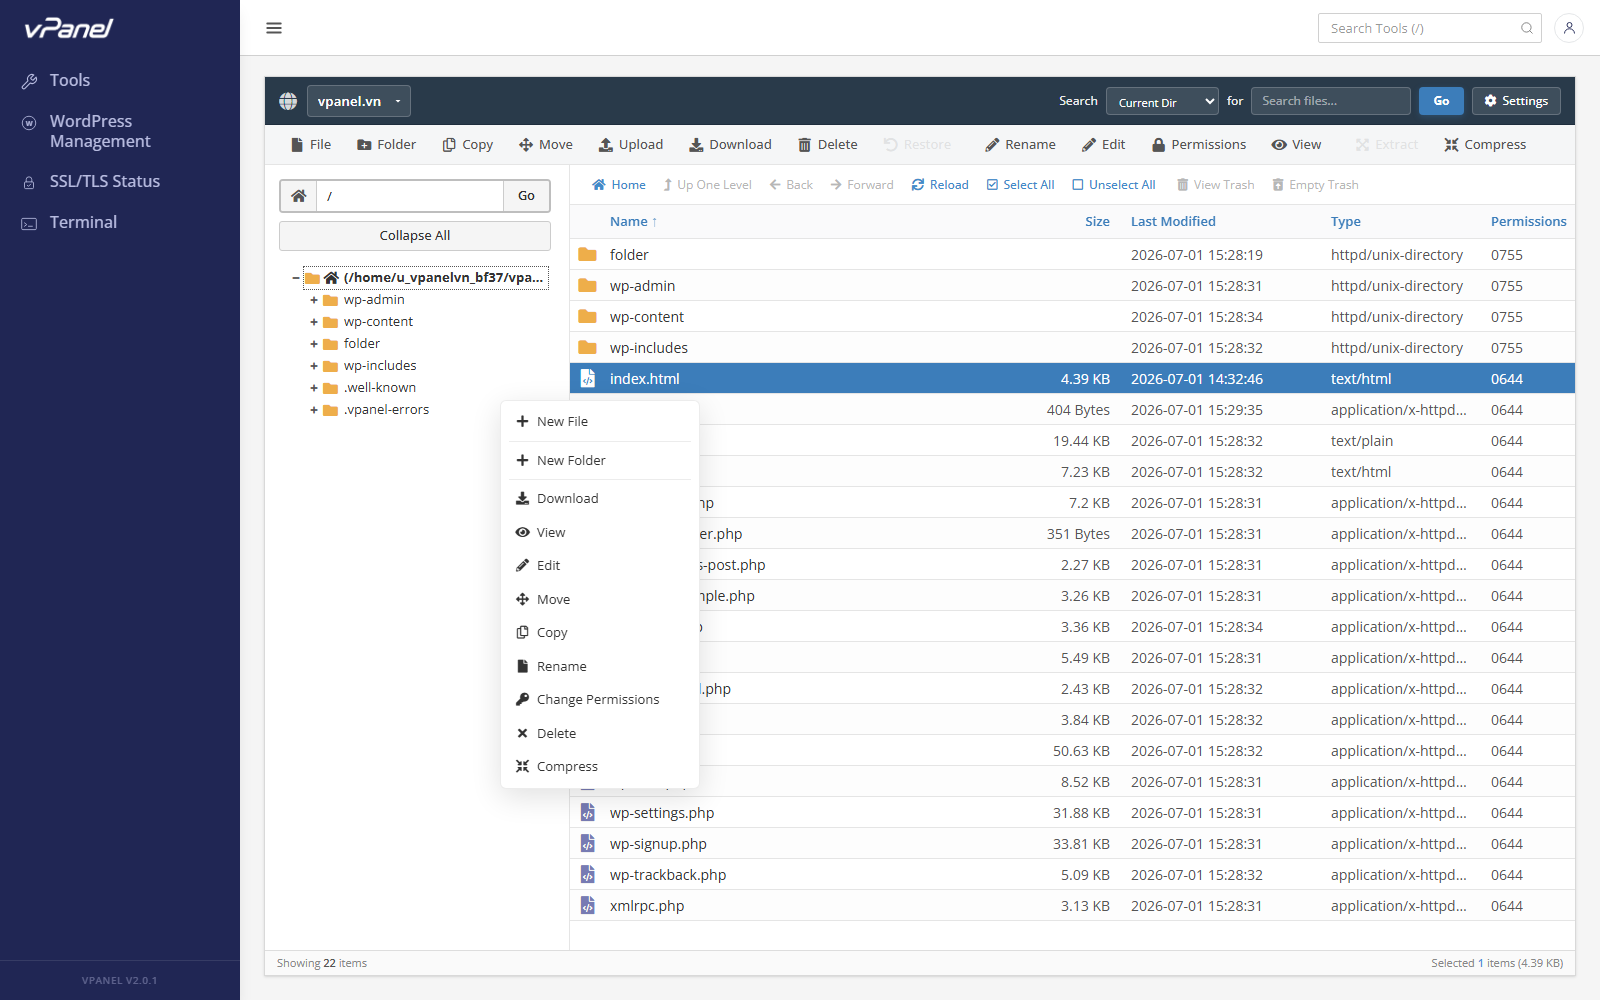
Task: Focus the directory path input
Action: coord(410,196)
